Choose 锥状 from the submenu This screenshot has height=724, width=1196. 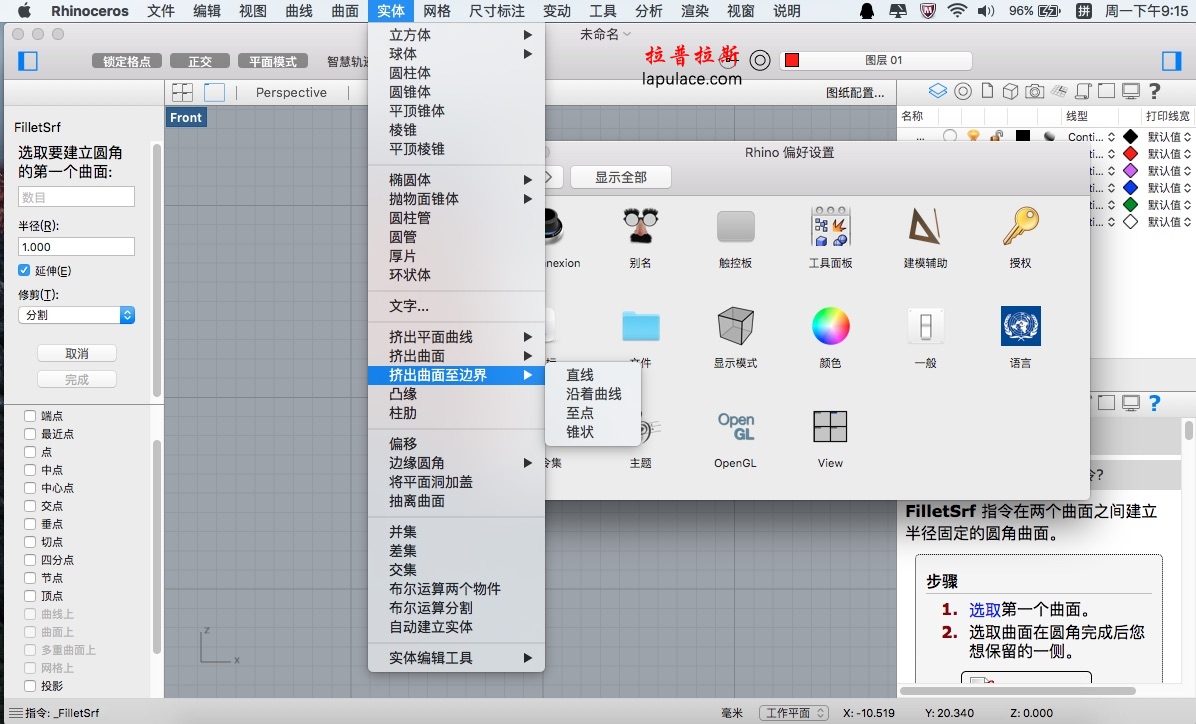(x=593, y=432)
